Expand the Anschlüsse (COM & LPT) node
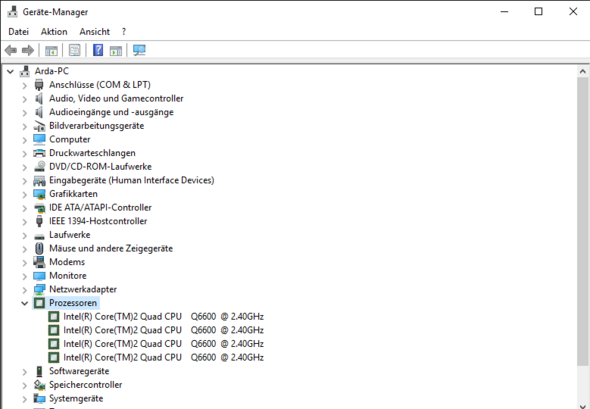This screenshot has height=409, width=590. (x=24, y=85)
